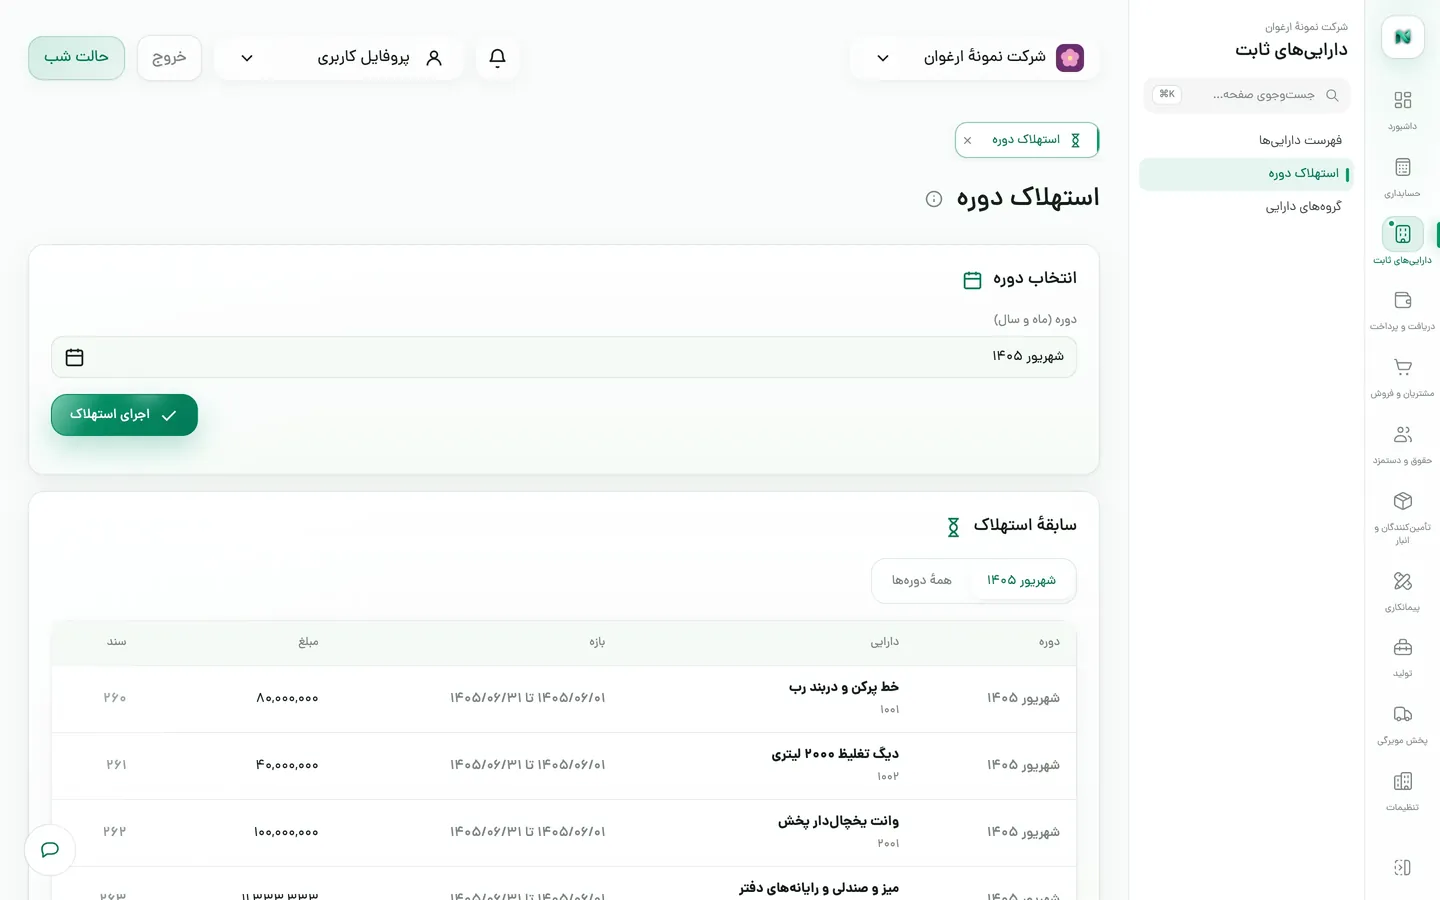The width and height of the screenshot is (1440, 900).
Task: Open the حسابداری accounting sidebar icon
Action: point(1402,167)
